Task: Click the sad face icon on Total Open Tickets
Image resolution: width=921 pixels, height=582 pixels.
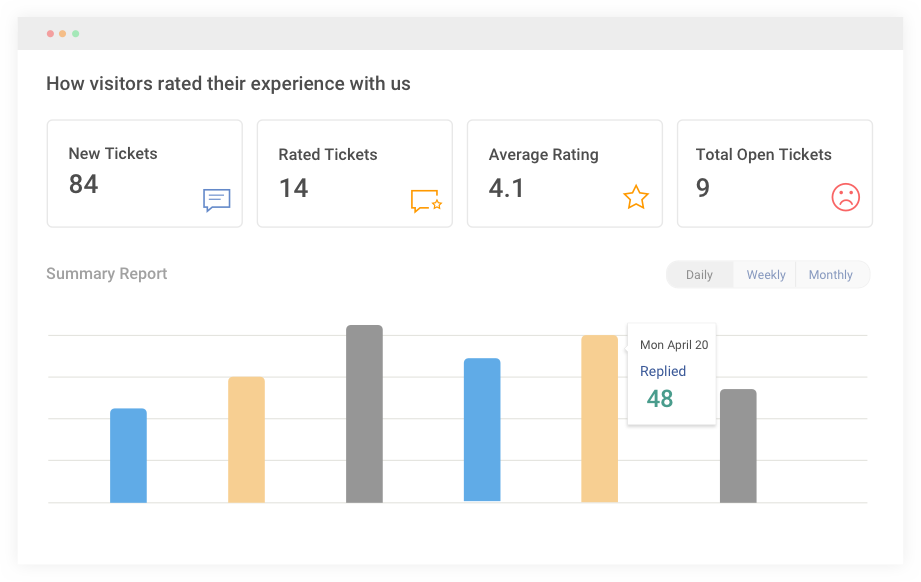Action: 845,198
